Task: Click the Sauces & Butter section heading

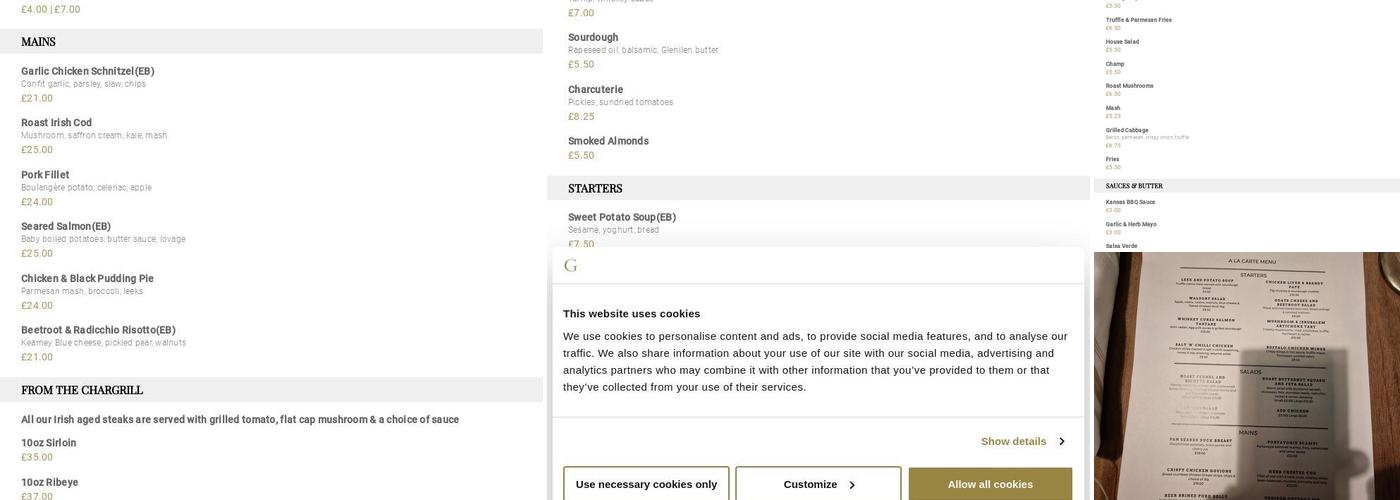Action: point(1134,186)
